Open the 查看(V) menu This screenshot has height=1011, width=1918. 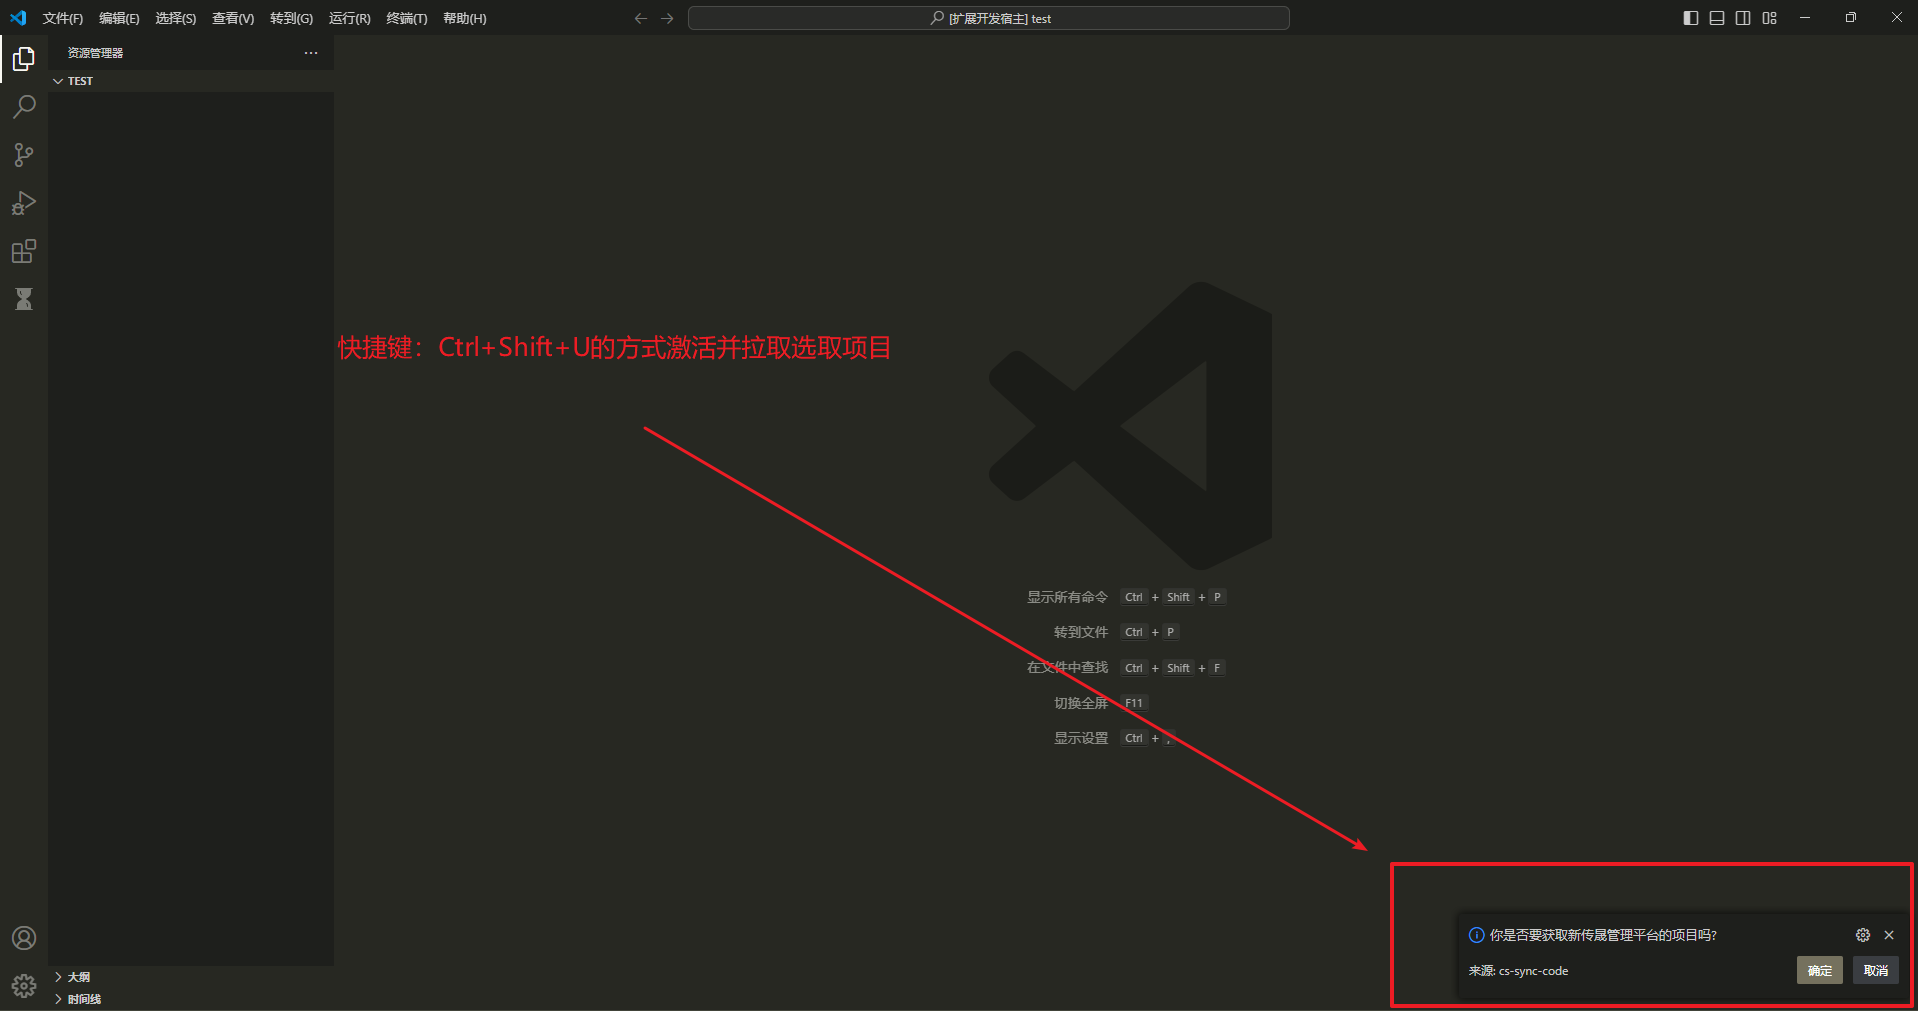pyautogui.click(x=233, y=18)
